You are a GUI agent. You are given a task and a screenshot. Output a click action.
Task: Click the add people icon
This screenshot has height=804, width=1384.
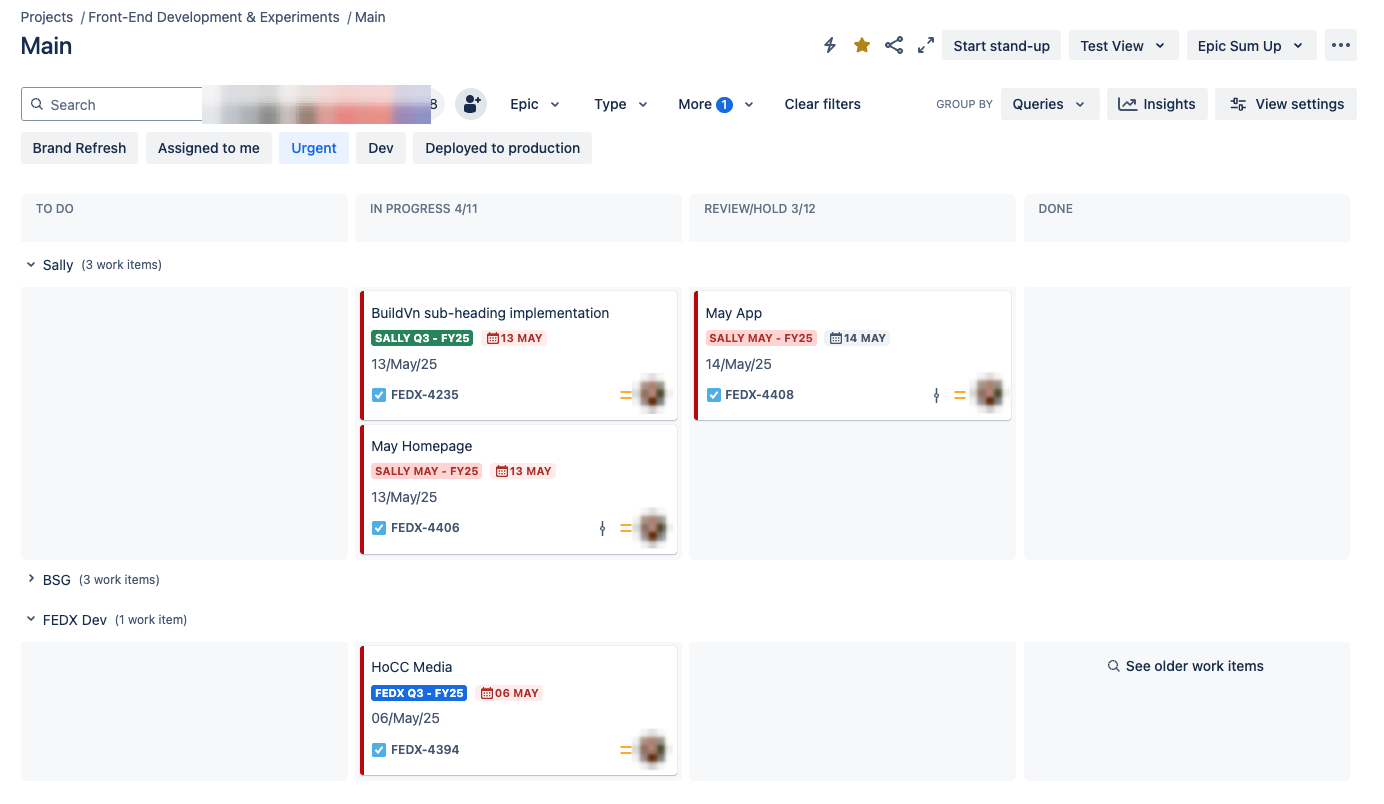click(x=470, y=104)
